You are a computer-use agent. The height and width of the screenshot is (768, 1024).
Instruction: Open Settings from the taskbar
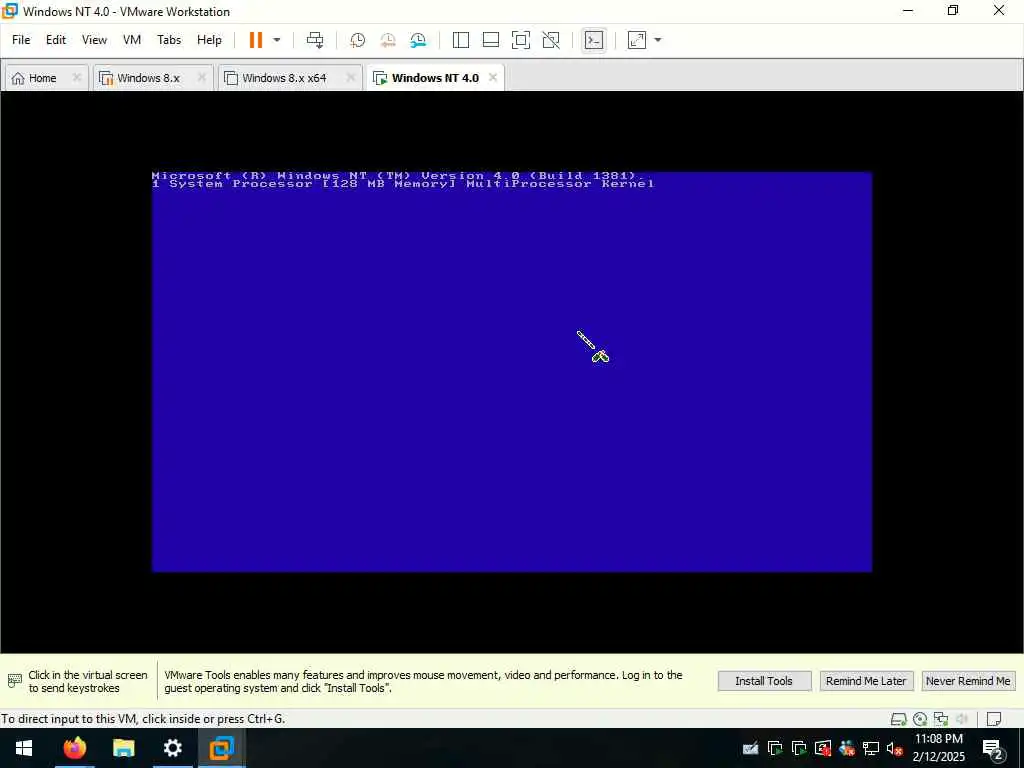[172, 748]
